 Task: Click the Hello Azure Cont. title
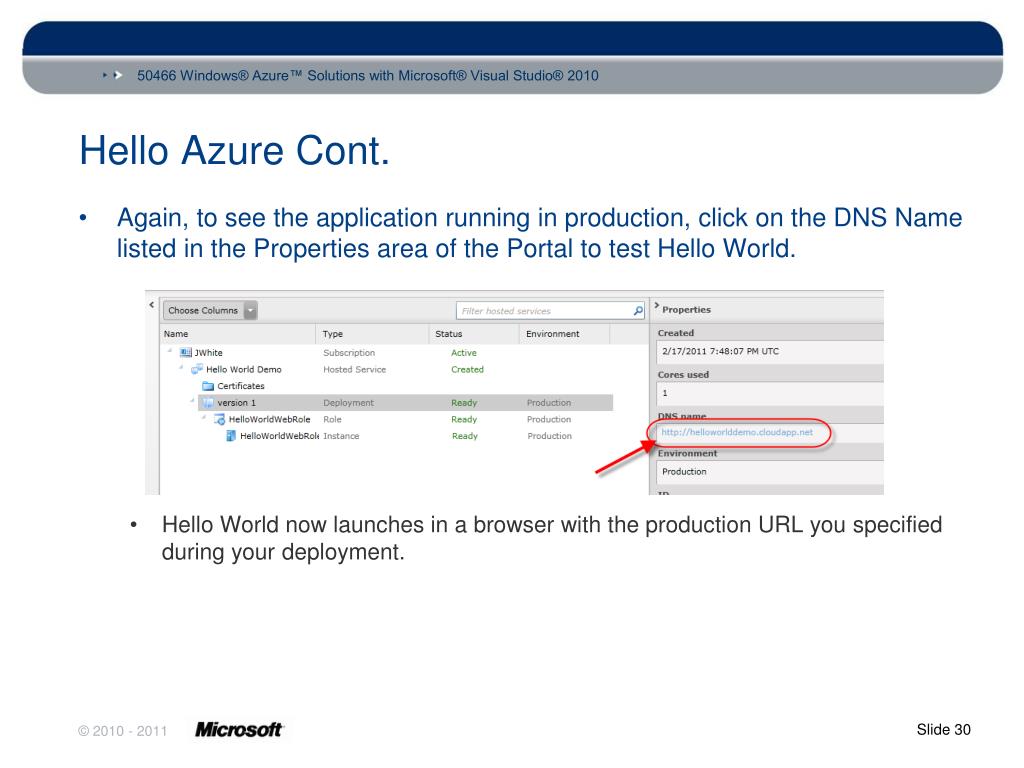[x=234, y=151]
